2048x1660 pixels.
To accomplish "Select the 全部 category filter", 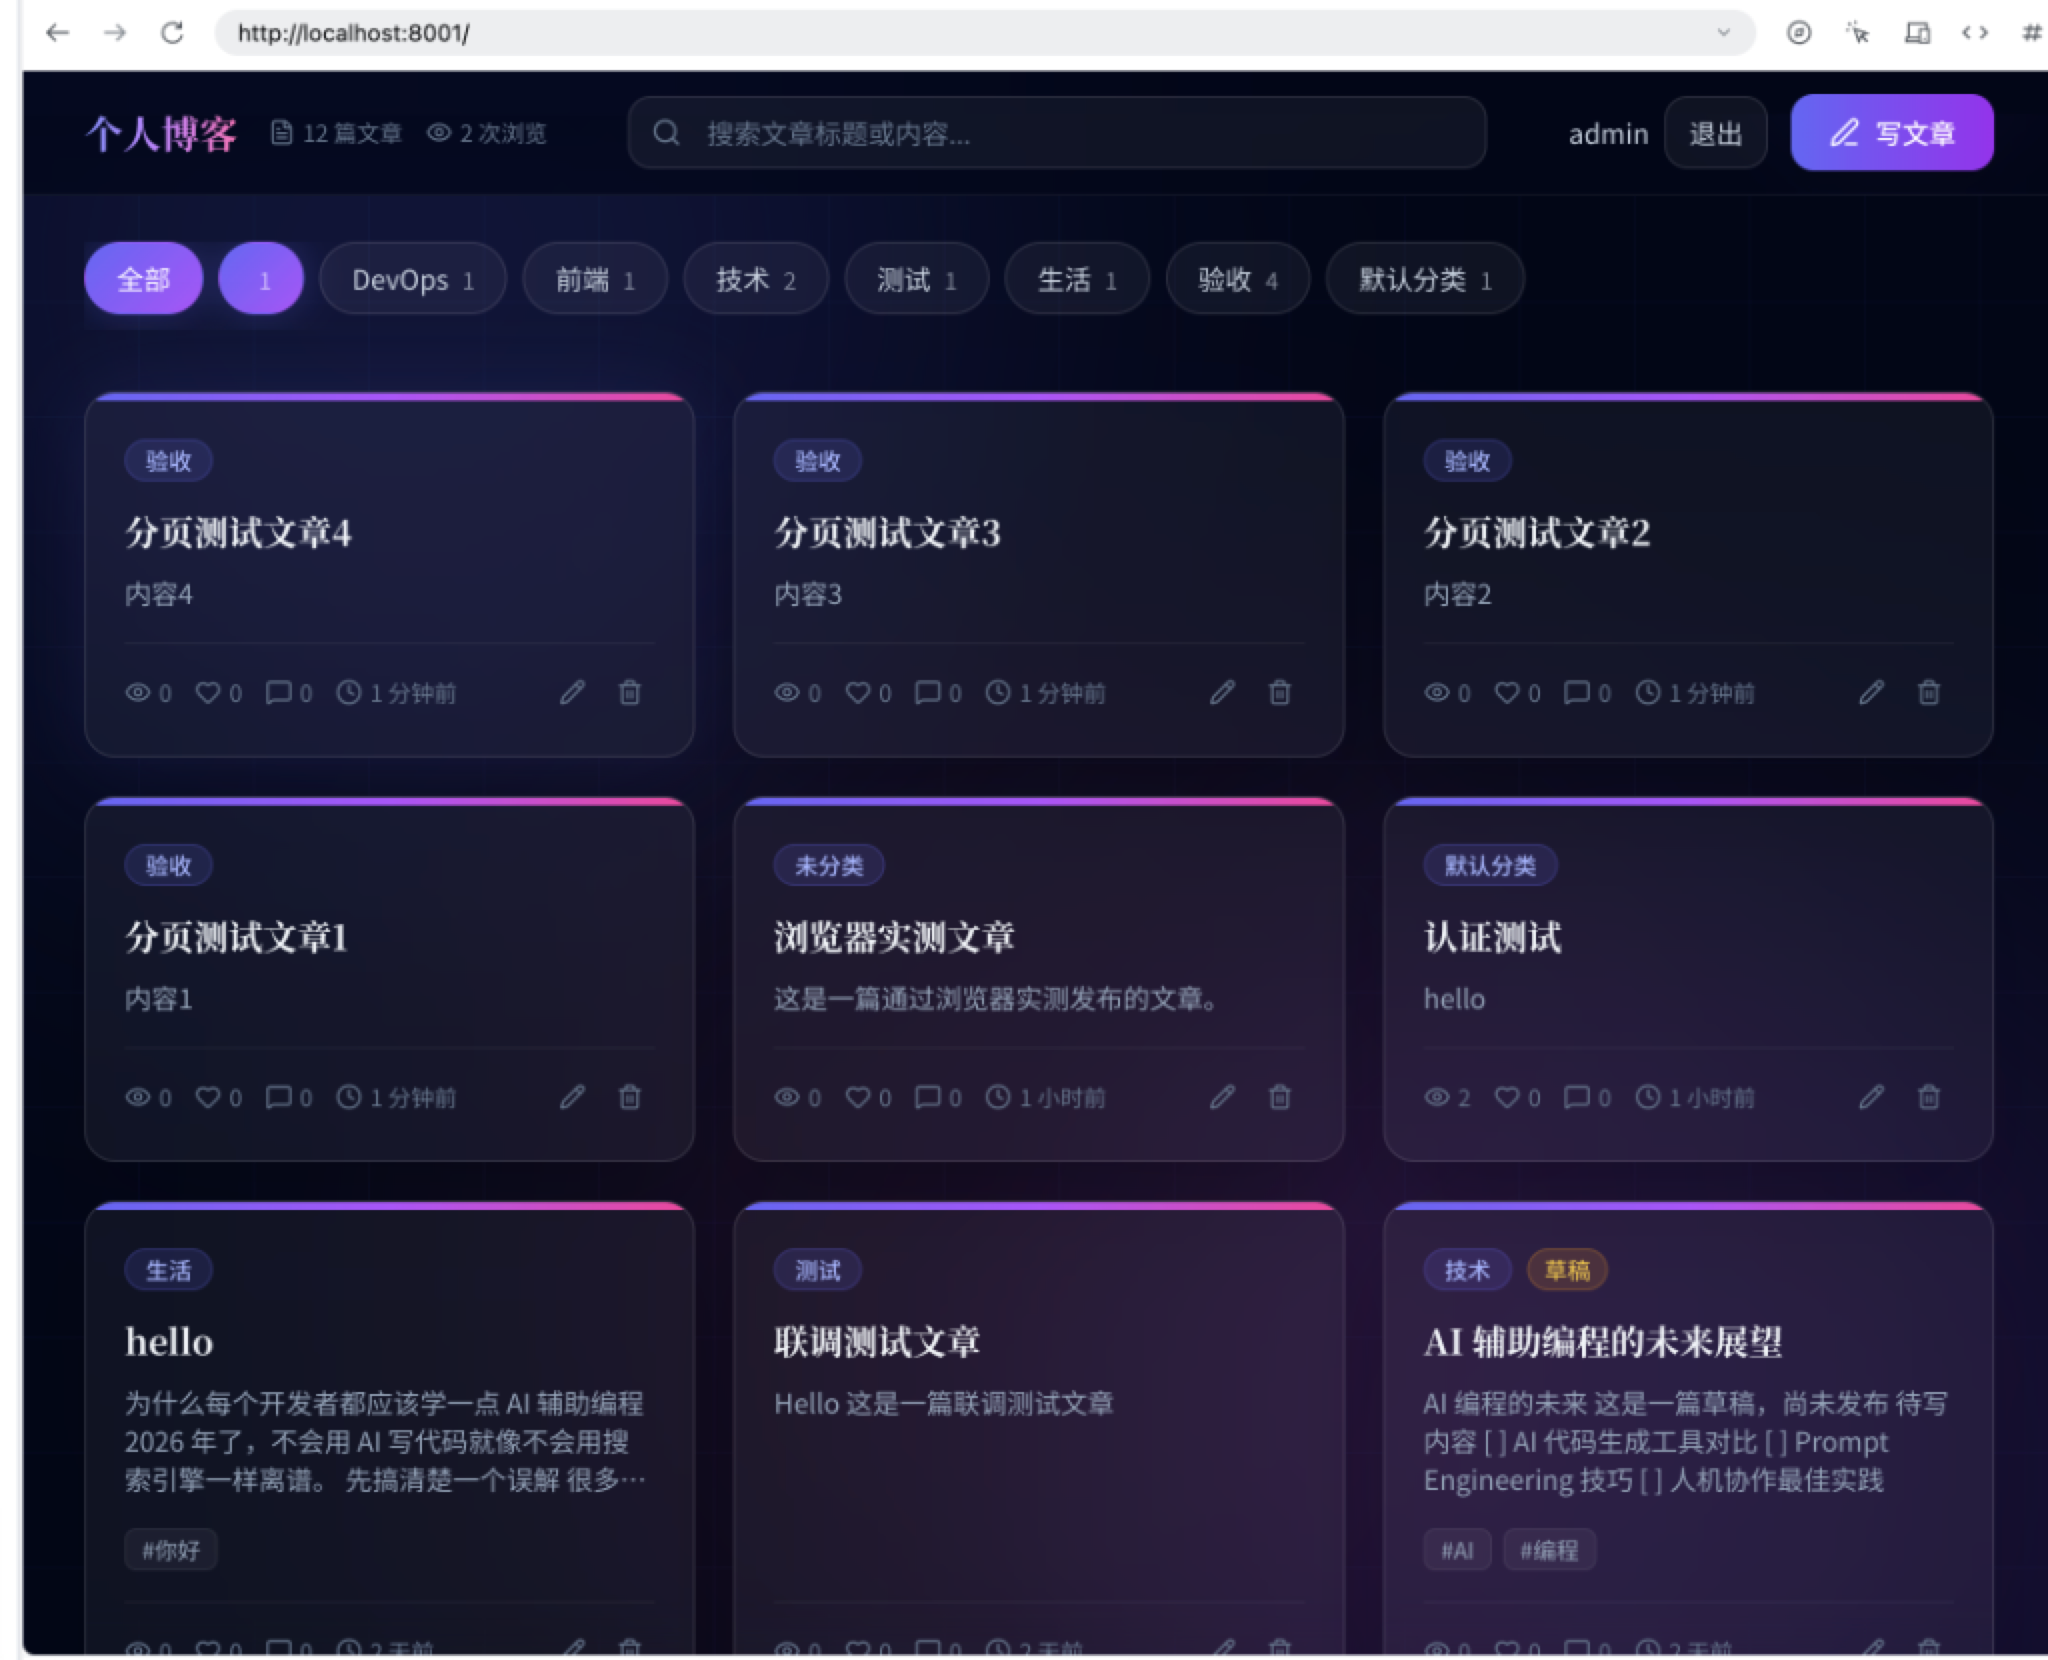I will (x=144, y=279).
